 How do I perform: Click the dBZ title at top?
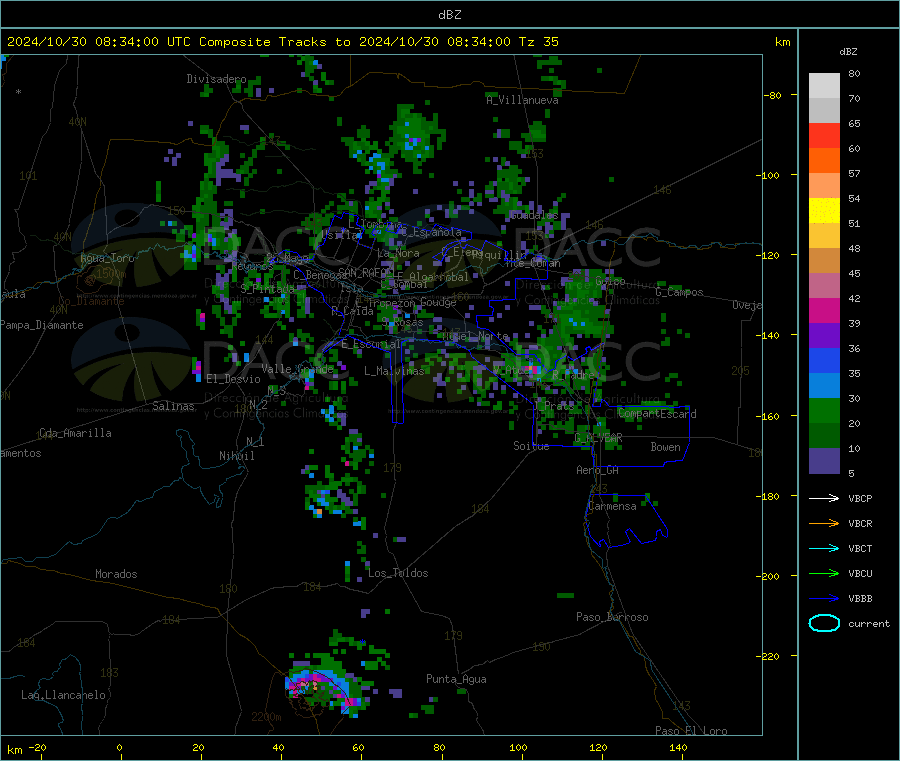tap(449, 15)
